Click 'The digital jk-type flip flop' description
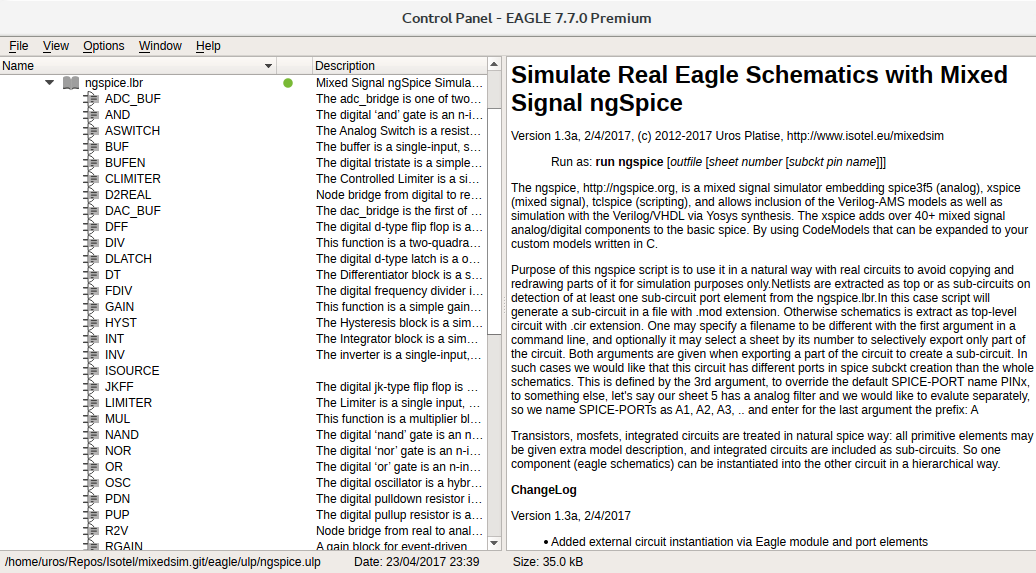Image resolution: width=1036 pixels, height=573 pixels. point(398,387)
